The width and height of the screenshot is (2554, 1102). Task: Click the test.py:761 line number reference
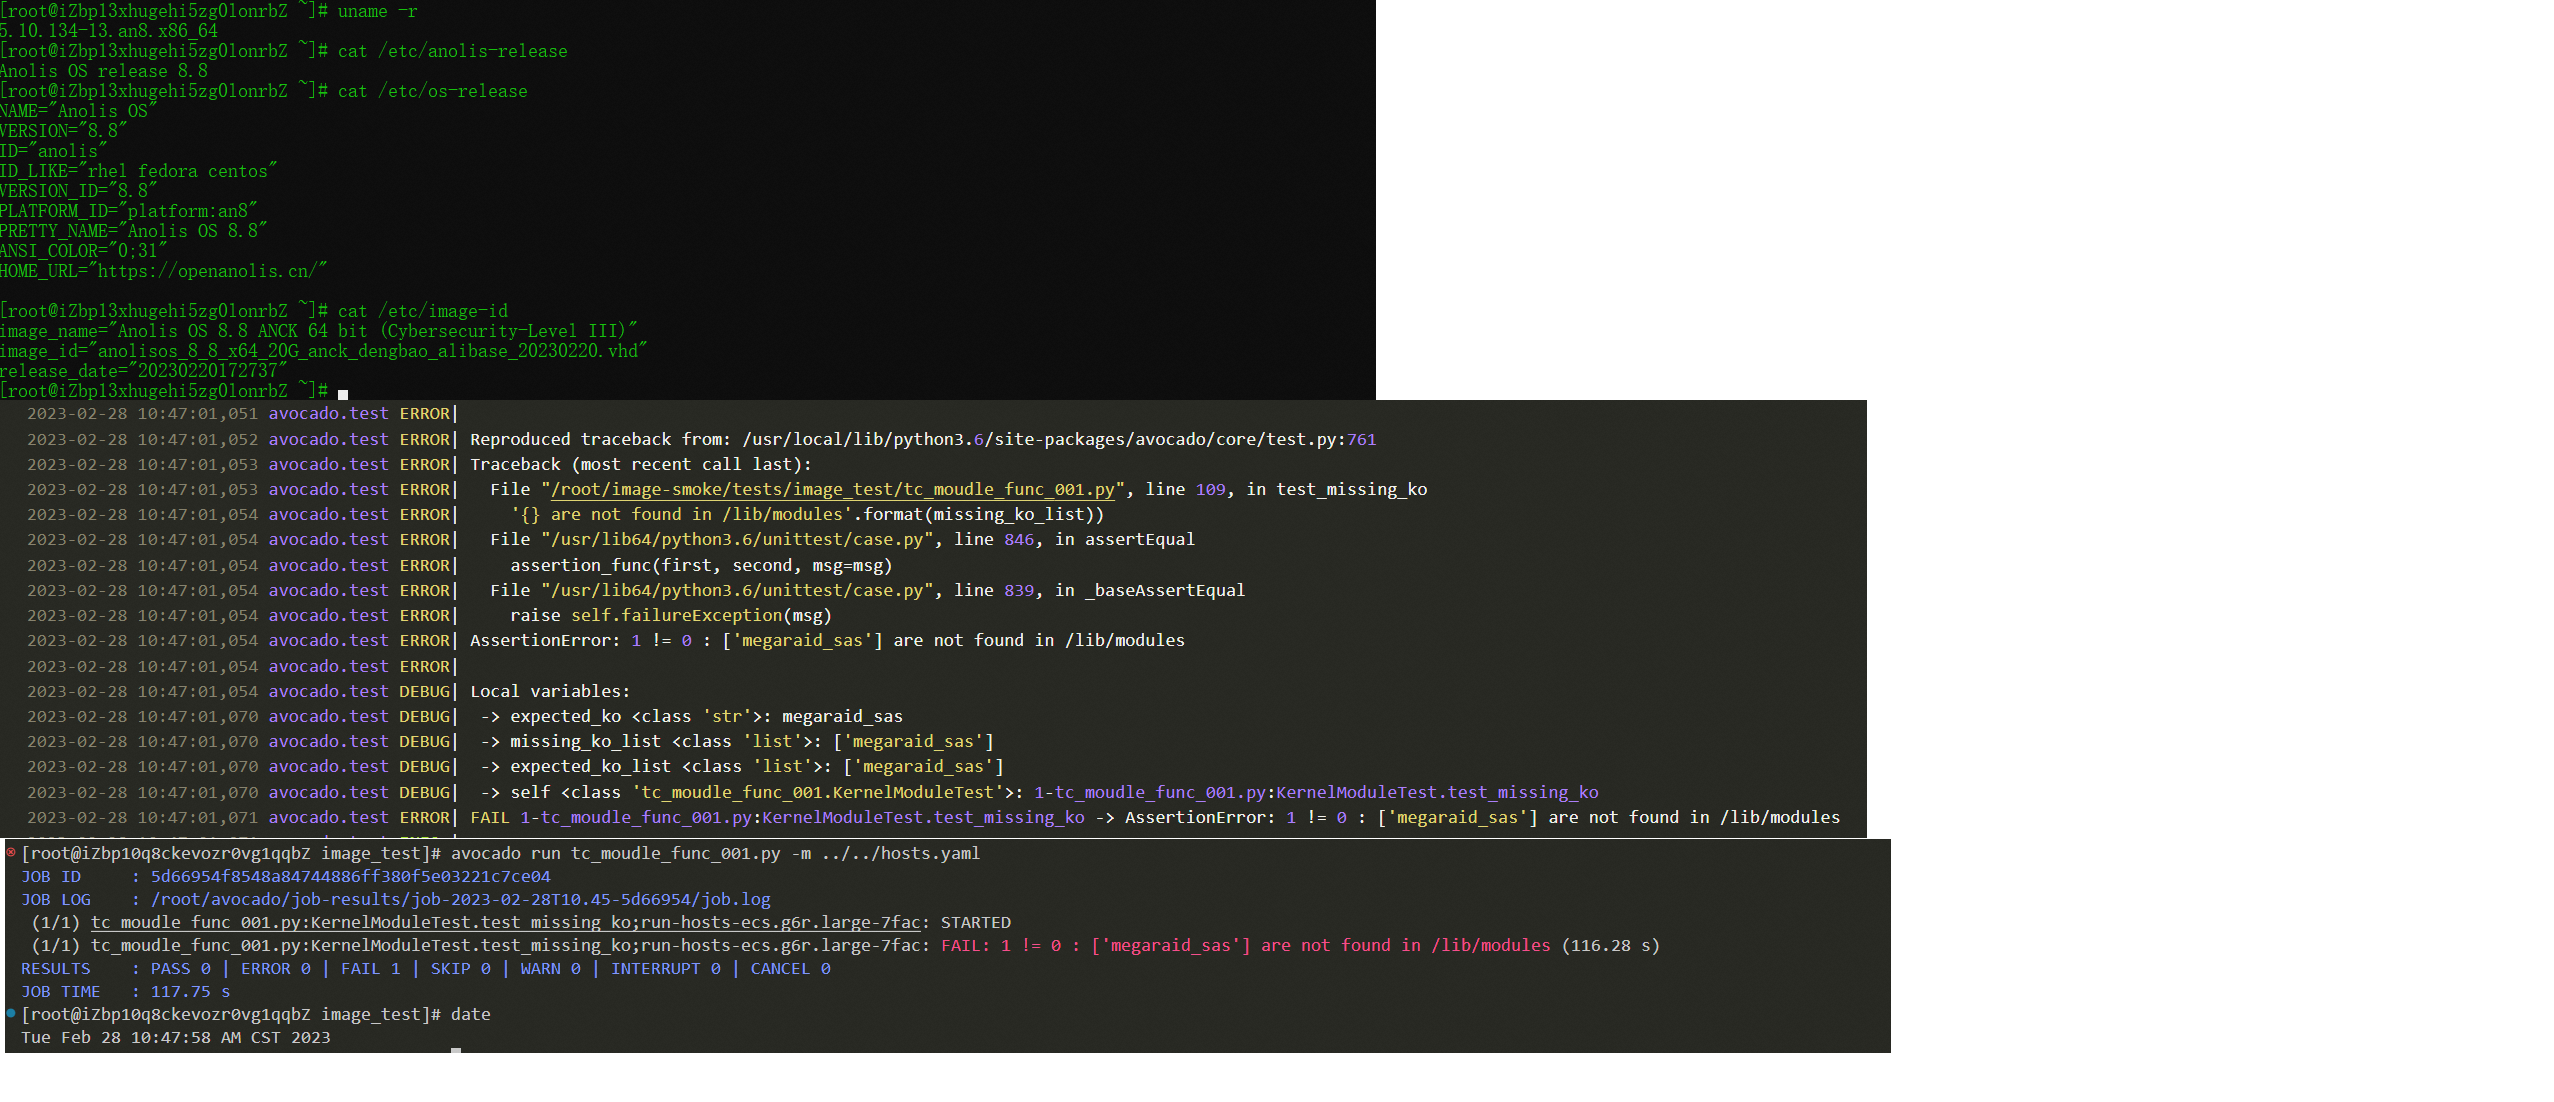tap(1361, 439)
